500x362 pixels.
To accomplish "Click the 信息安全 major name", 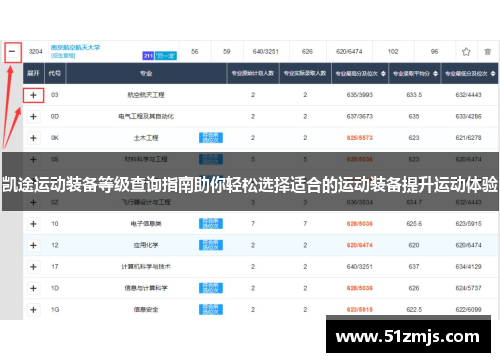I will pos(146,310).
